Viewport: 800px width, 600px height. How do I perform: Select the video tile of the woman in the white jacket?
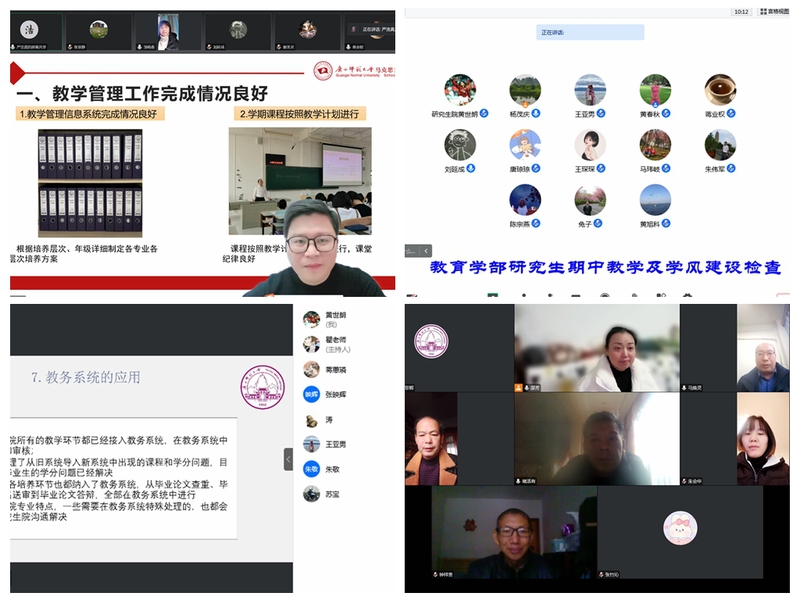(x=596, y=348)
